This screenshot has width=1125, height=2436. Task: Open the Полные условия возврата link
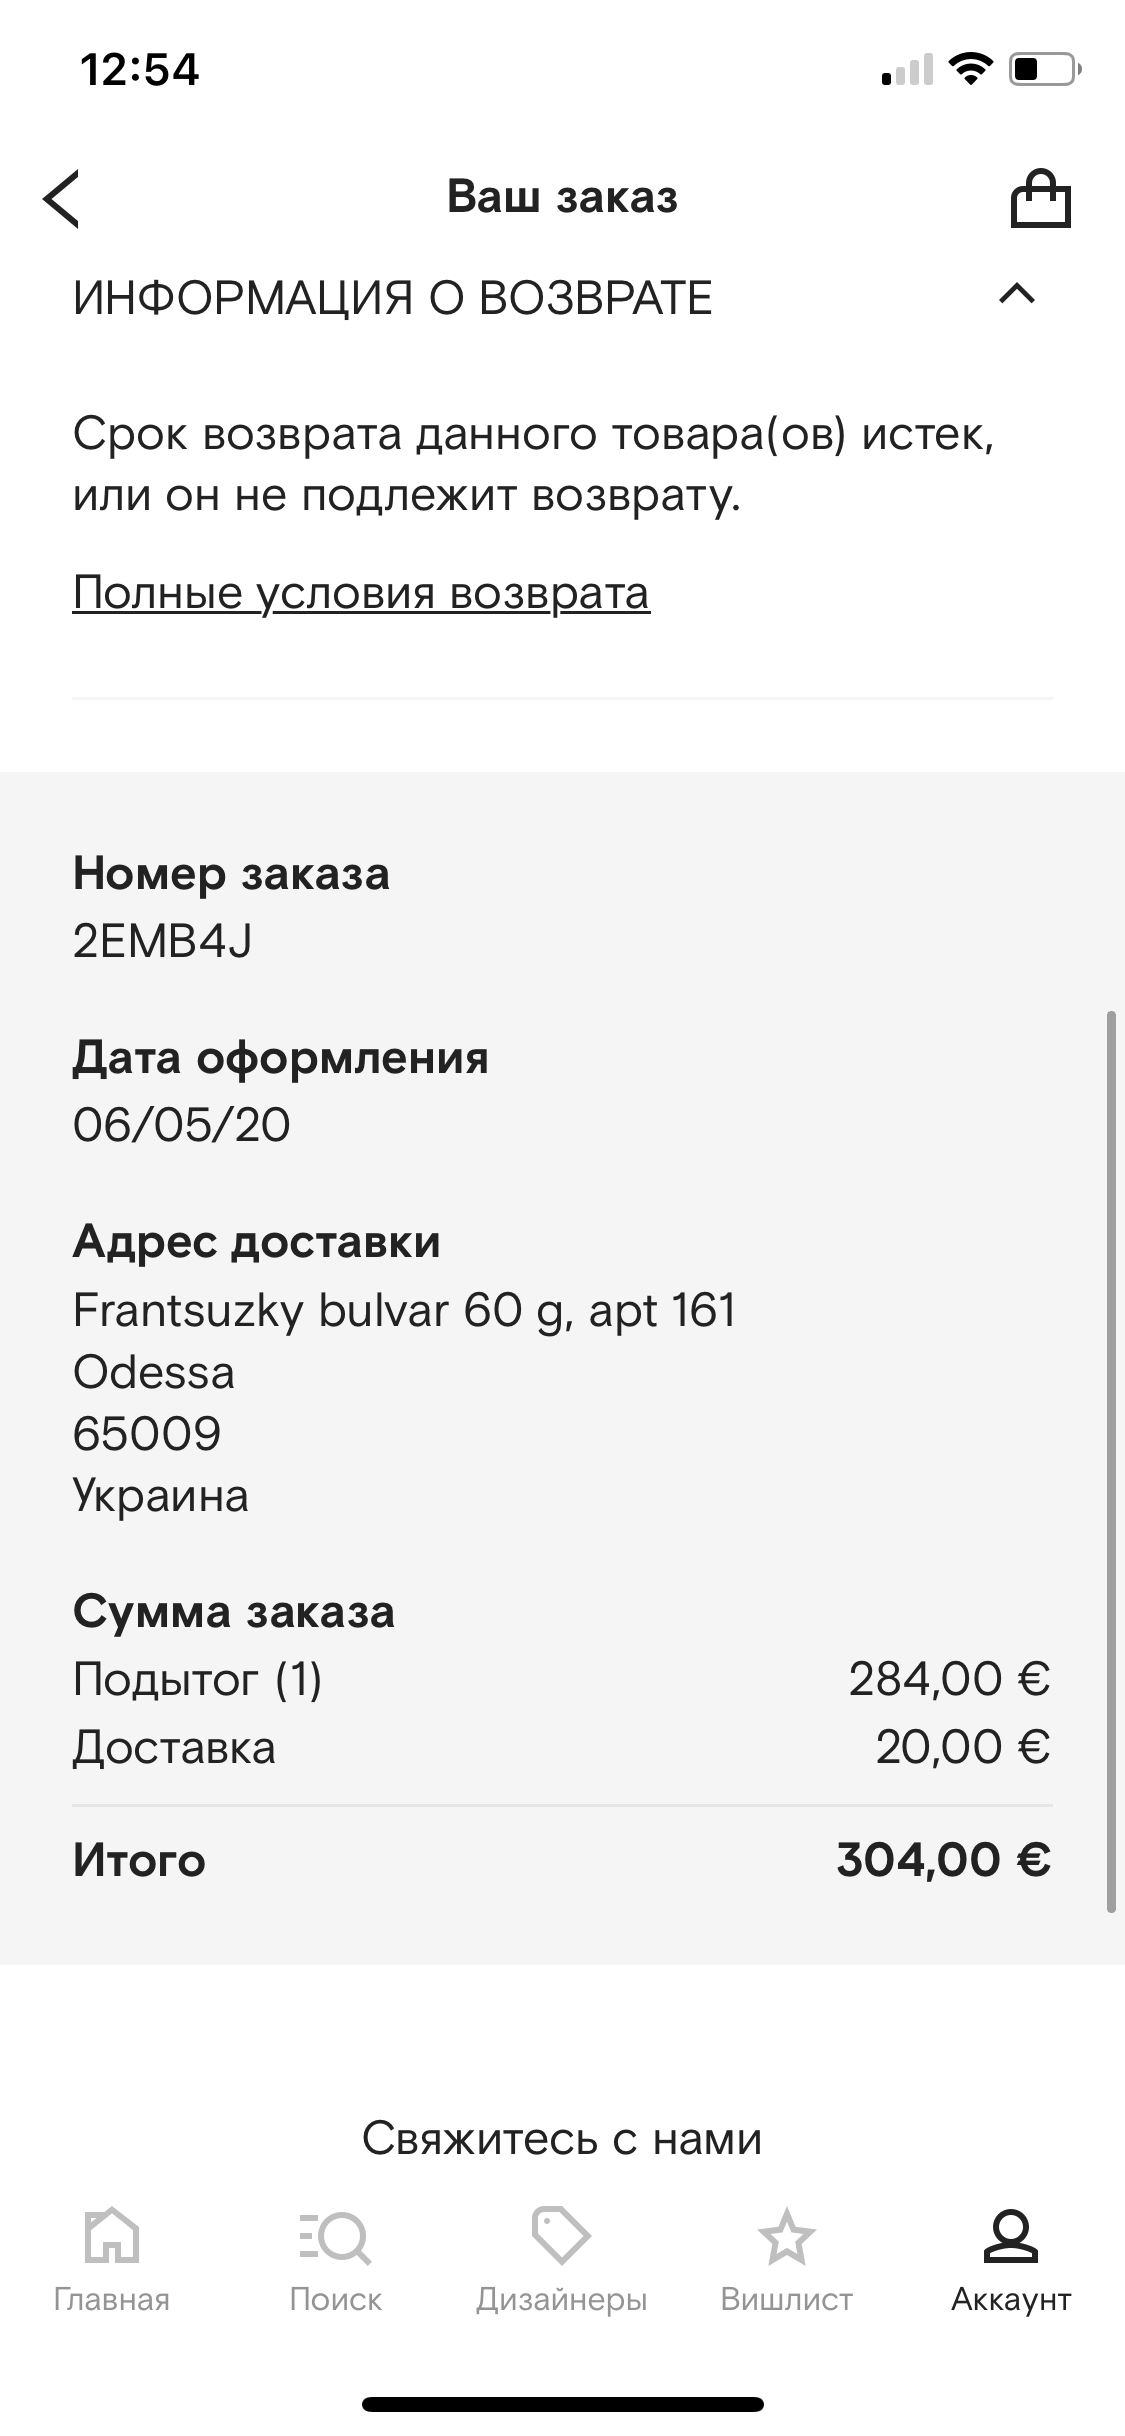(361, 592)
